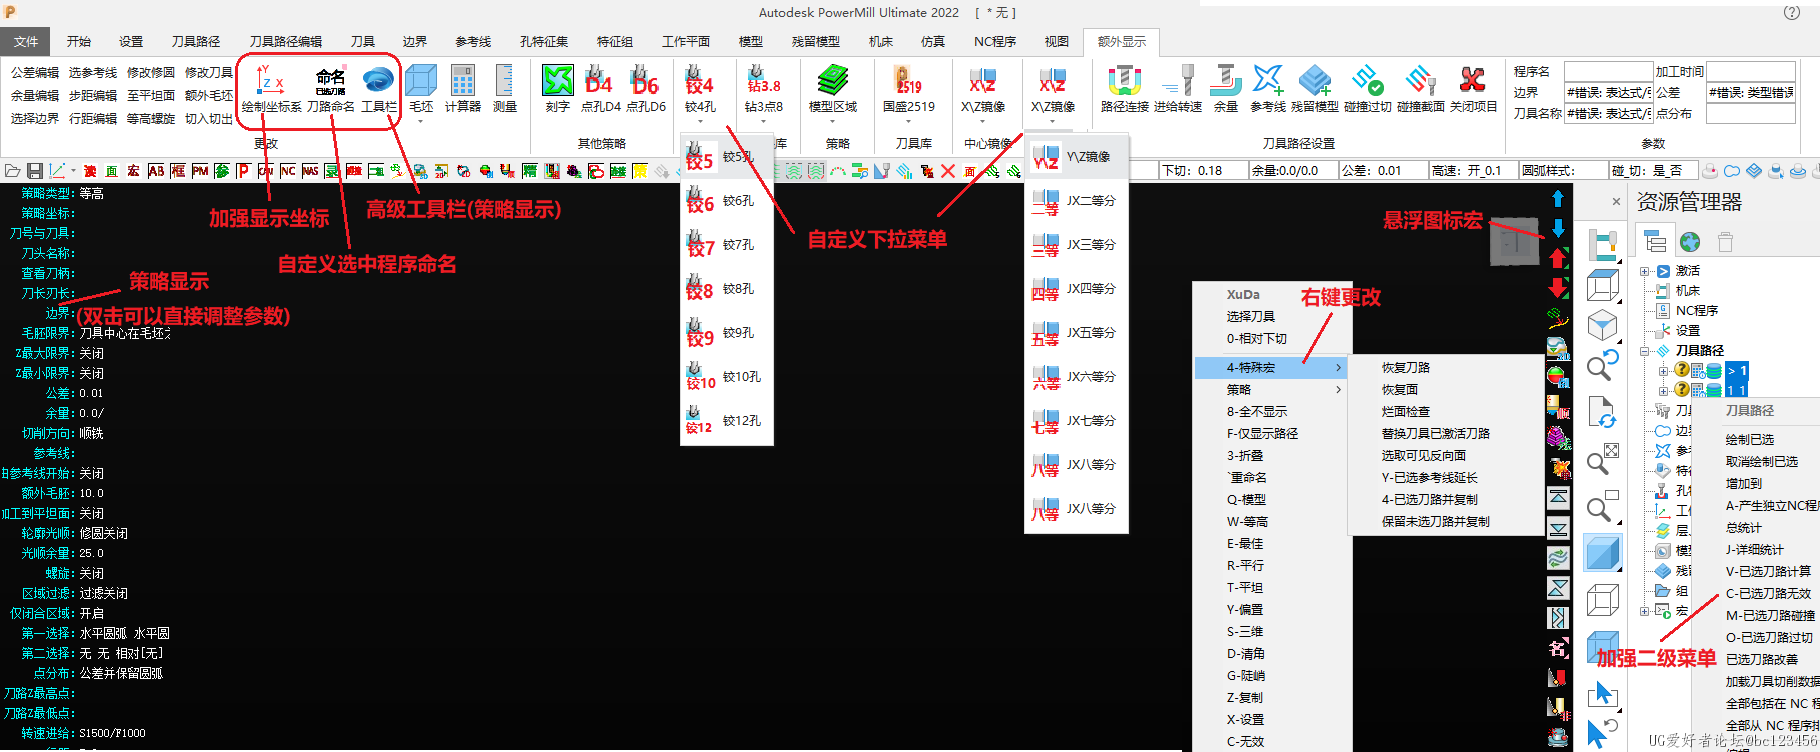The height and width of the screenshot is (752, 1820).
Task: Click the red down arrow floating icon
Action: coord(1558,288)
